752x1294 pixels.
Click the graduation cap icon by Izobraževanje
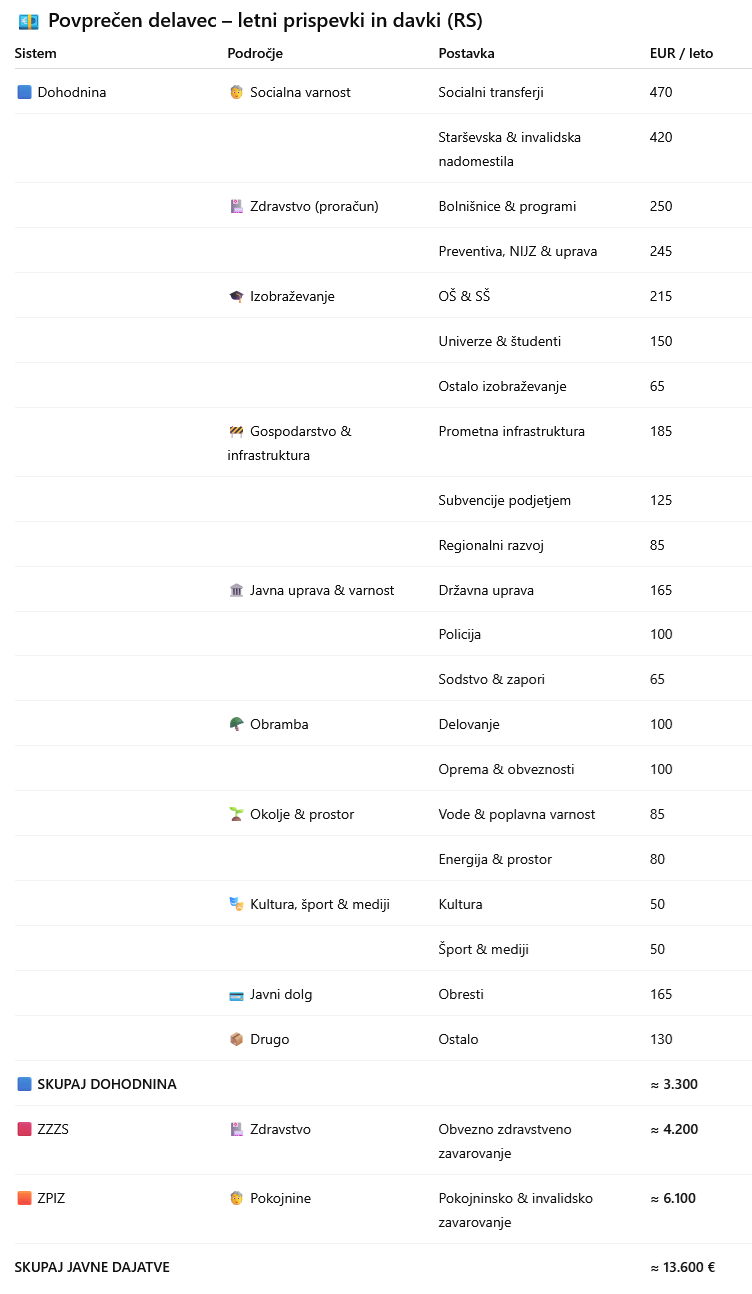(236, 297)
